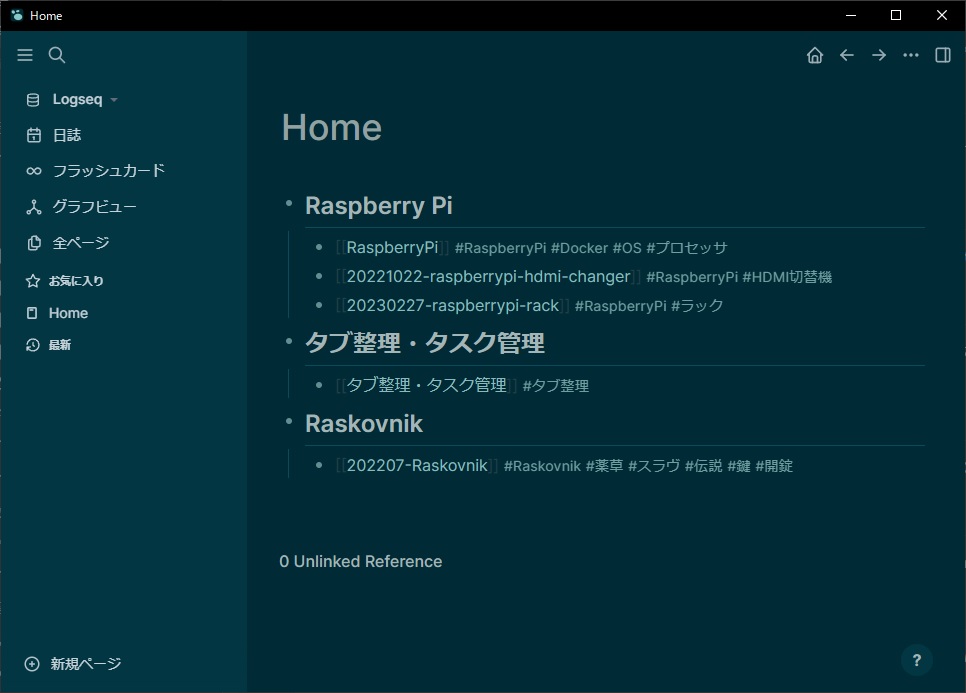
Task: Open the #OS tag
Action: tap(627, 248)
